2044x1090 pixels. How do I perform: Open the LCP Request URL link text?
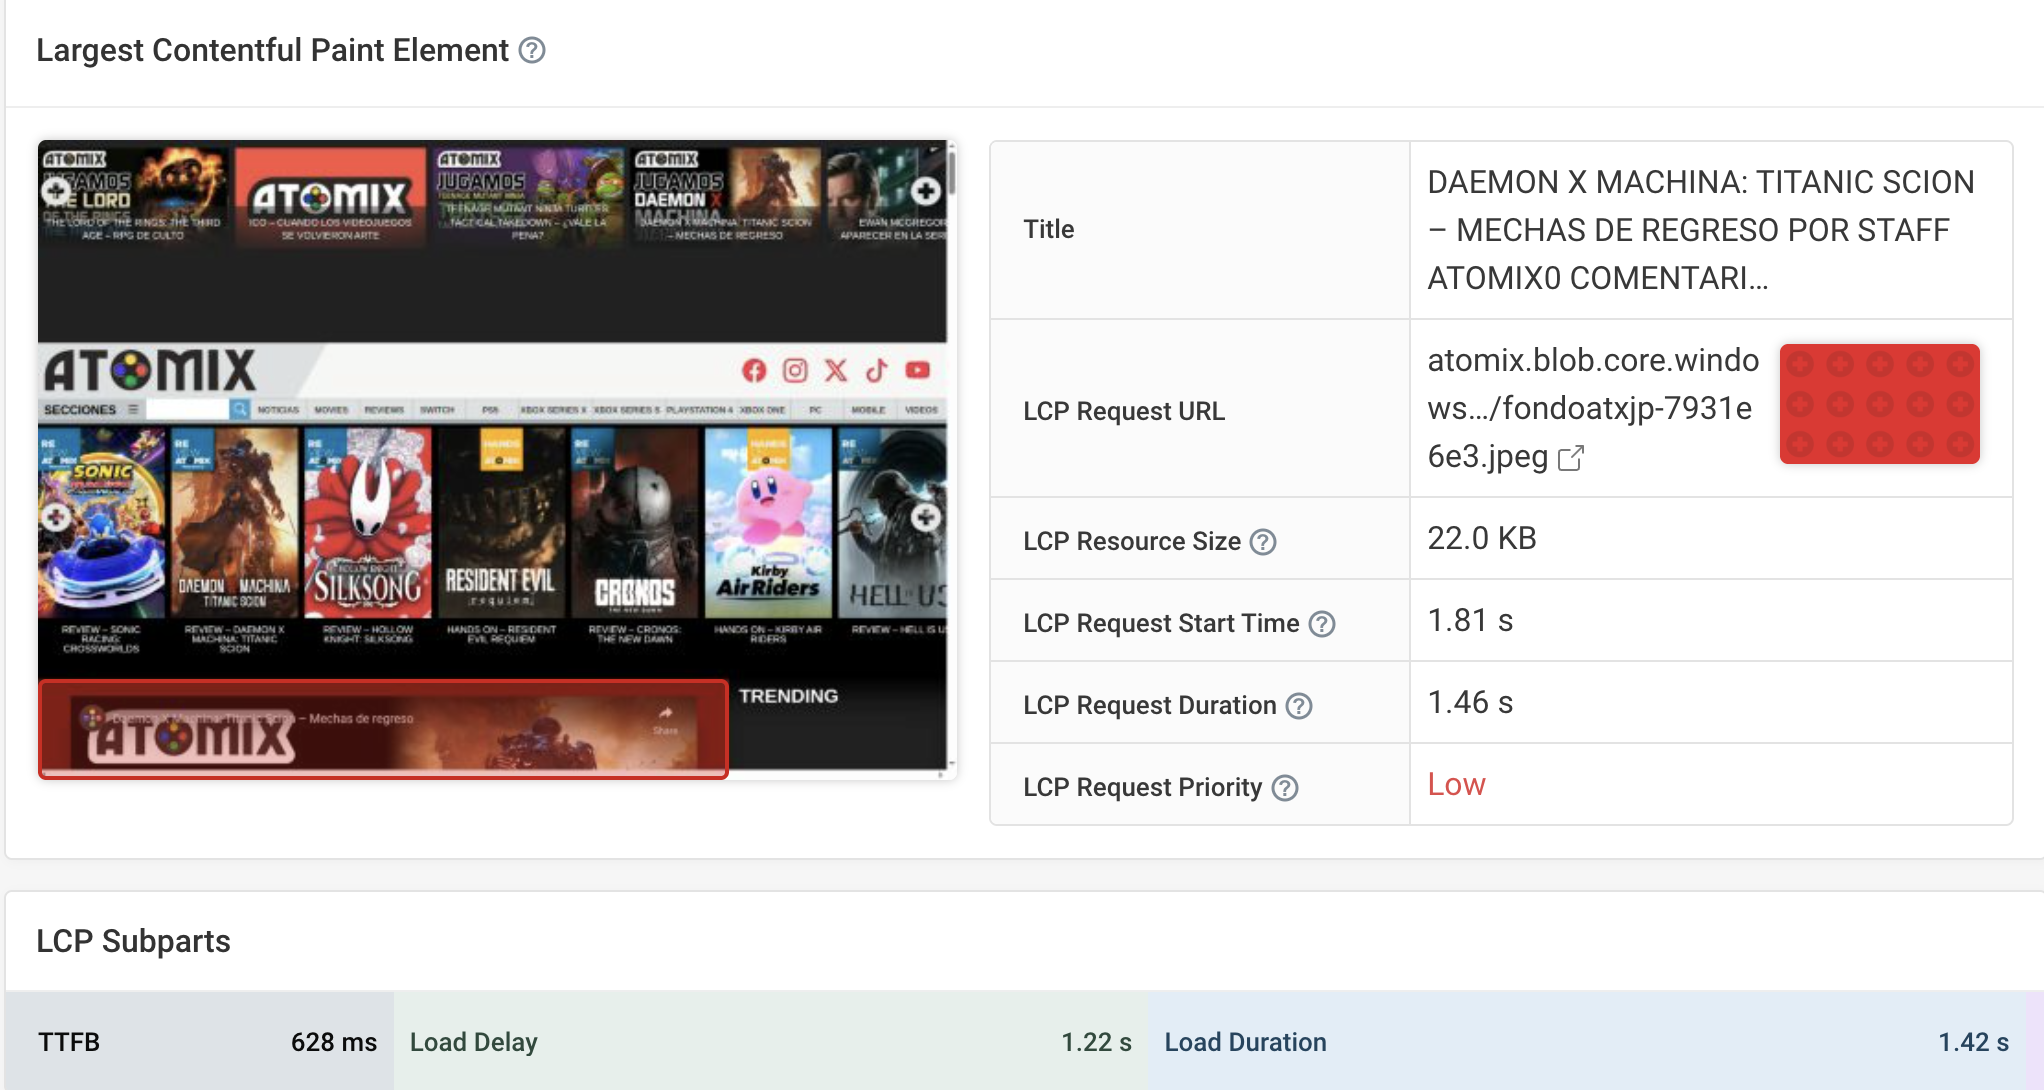pos(1592,408)
